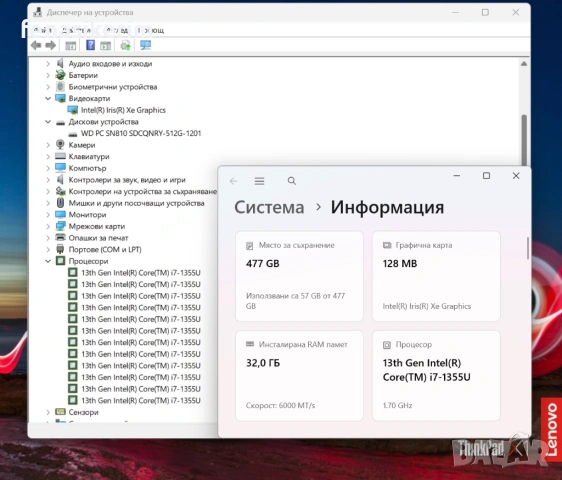Collapse the Процесори node

point(48,261)
